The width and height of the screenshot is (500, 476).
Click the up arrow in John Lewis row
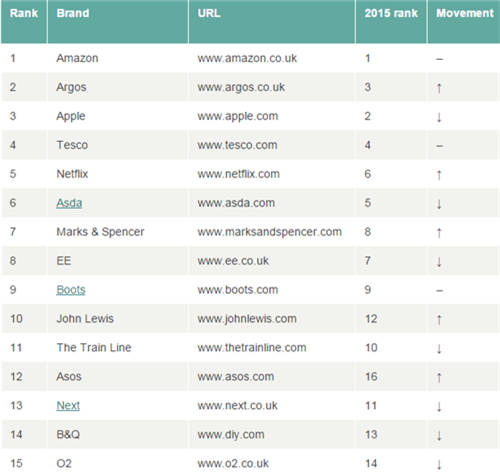439,319
